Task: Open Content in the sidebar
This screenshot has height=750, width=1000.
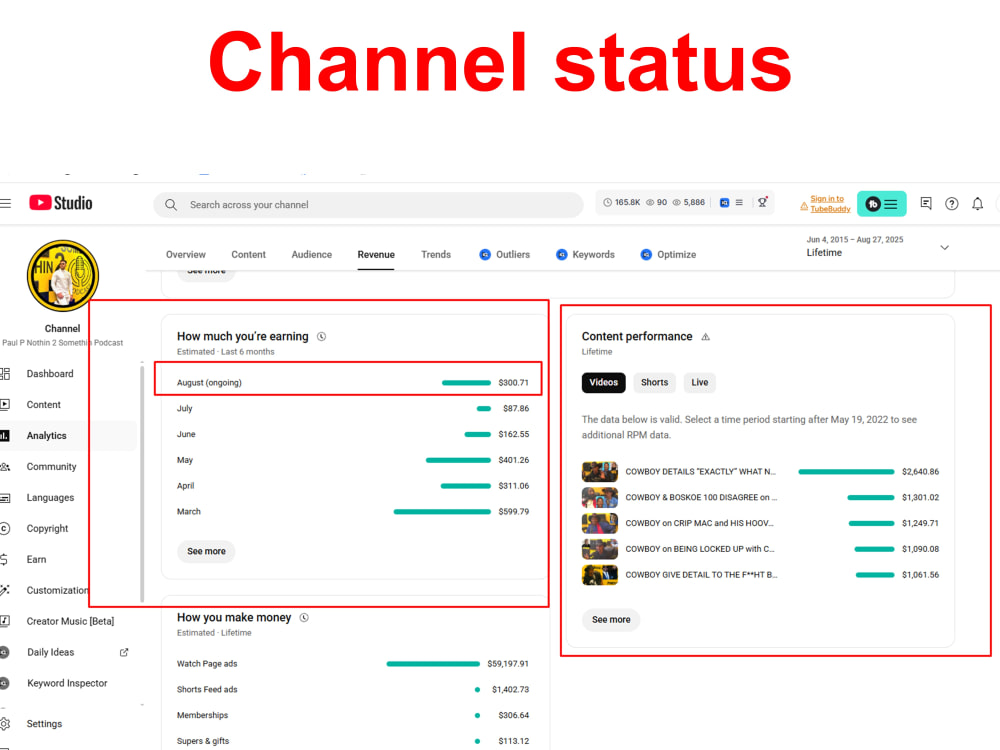Action: click(x=43, y=405)
